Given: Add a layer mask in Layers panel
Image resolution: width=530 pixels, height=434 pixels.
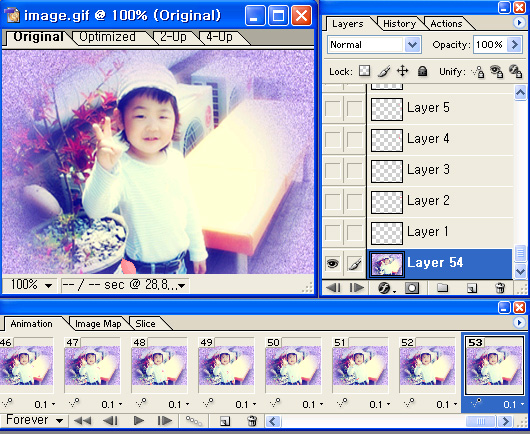Looking at the screenshot, I should (x=412, y=288).
